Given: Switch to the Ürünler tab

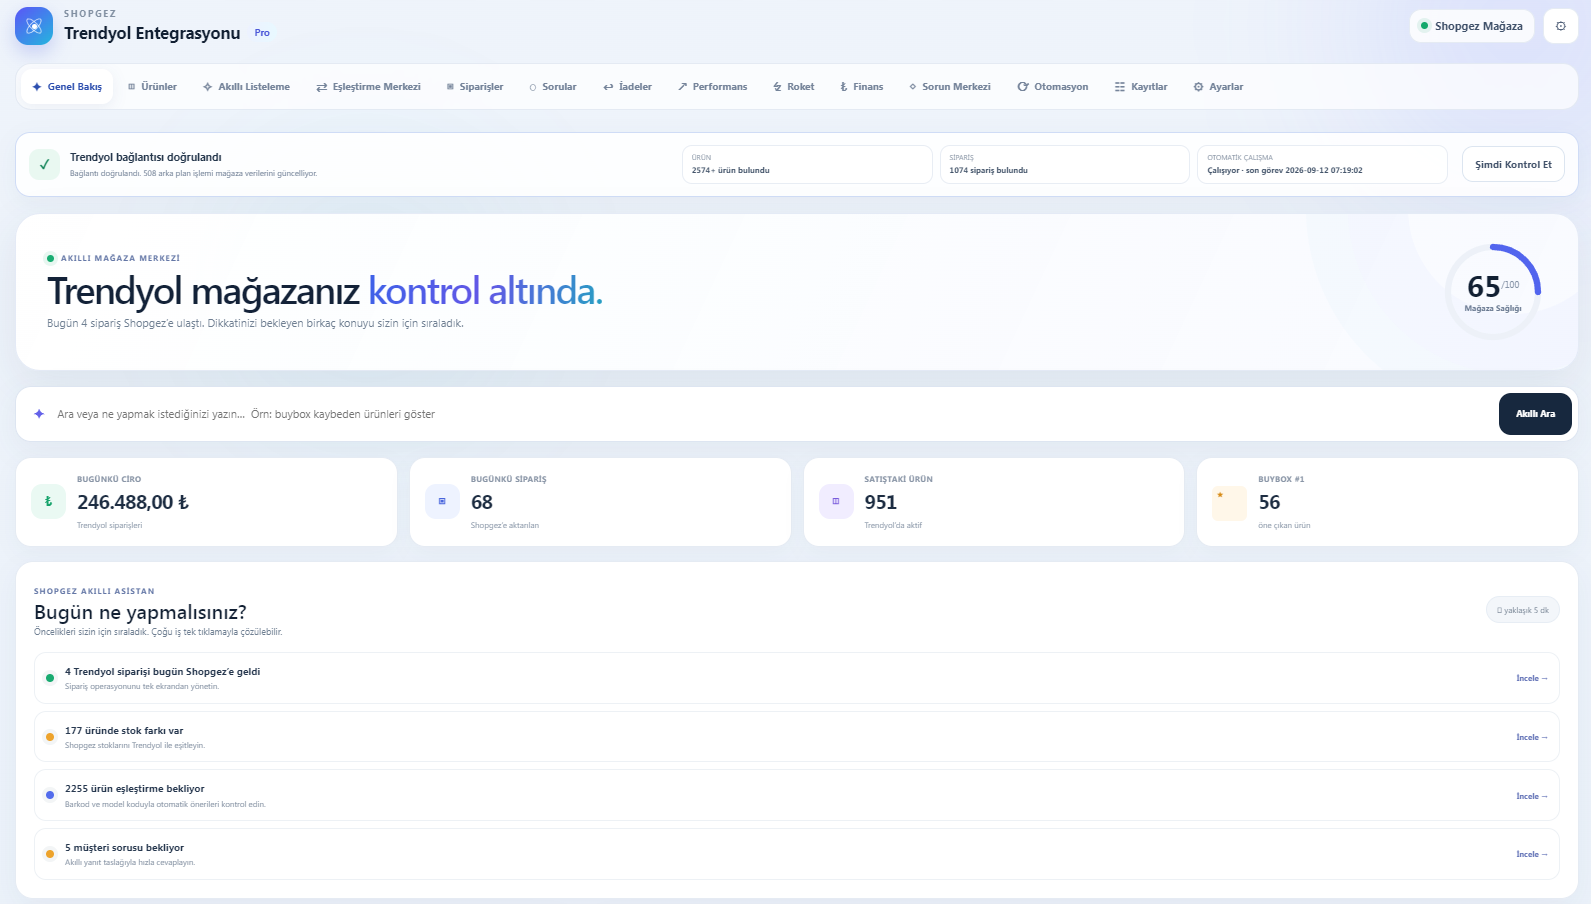Looking at the screenshot, I should pyautogui.click(x=152, y=87).
